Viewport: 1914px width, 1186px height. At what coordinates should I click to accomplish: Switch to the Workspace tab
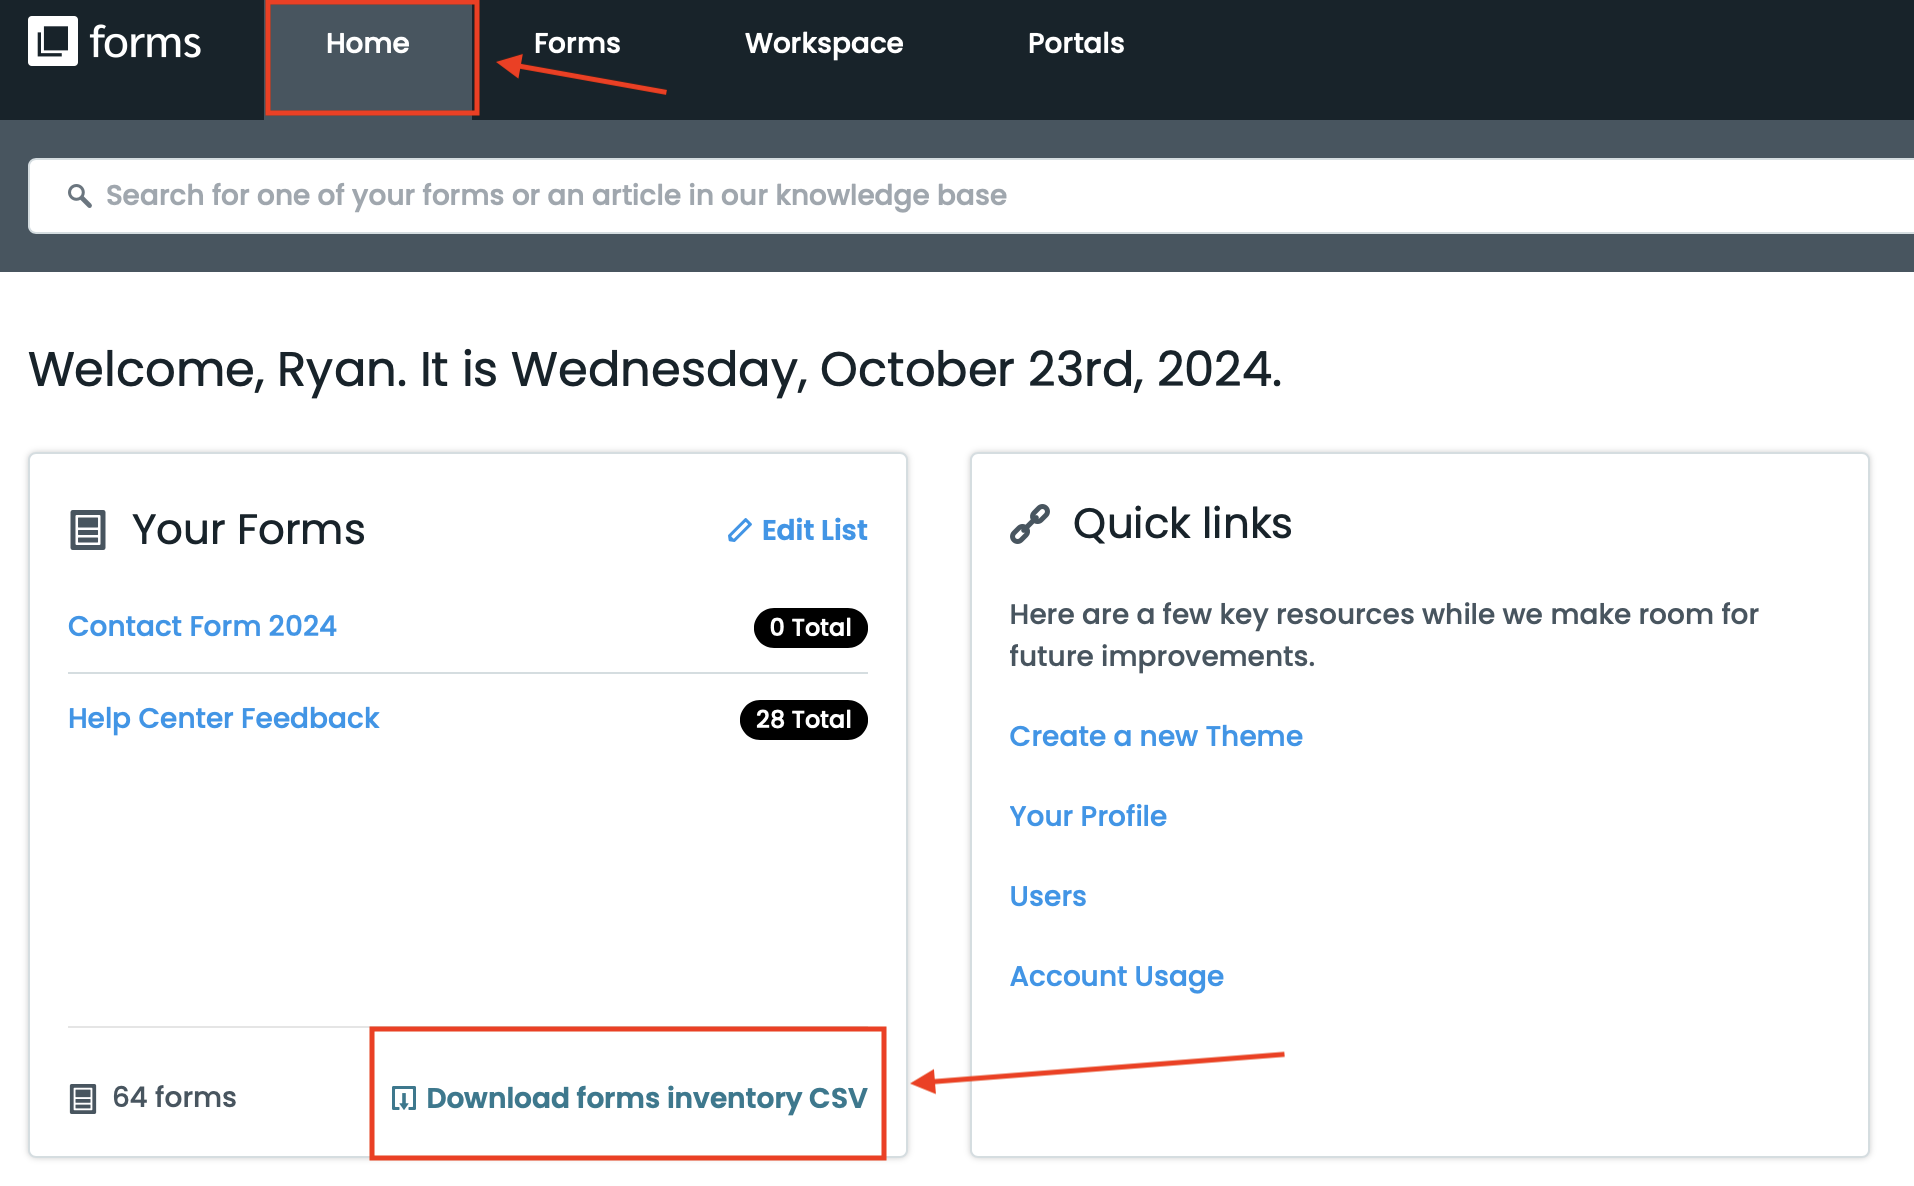tap(823, 43)
